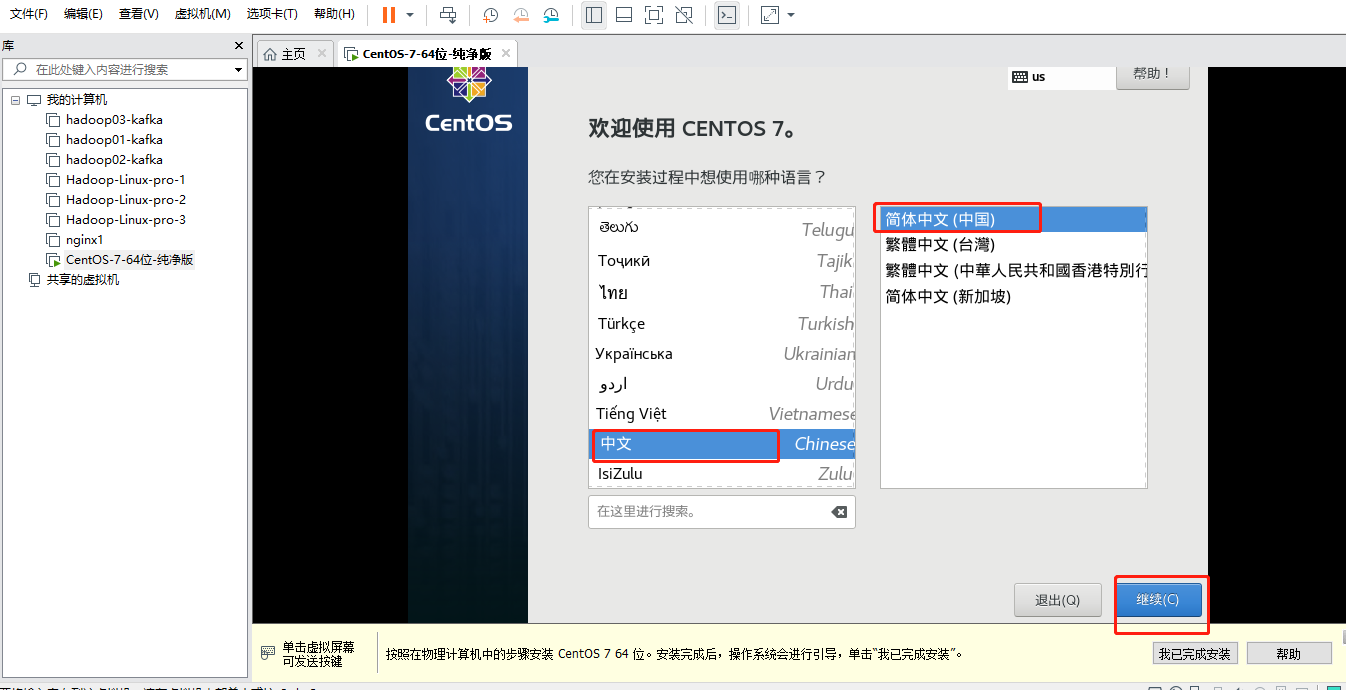Select ไทย Thai language row
Viewport: 1346px width, 690px height.
(x=722, y=292)
